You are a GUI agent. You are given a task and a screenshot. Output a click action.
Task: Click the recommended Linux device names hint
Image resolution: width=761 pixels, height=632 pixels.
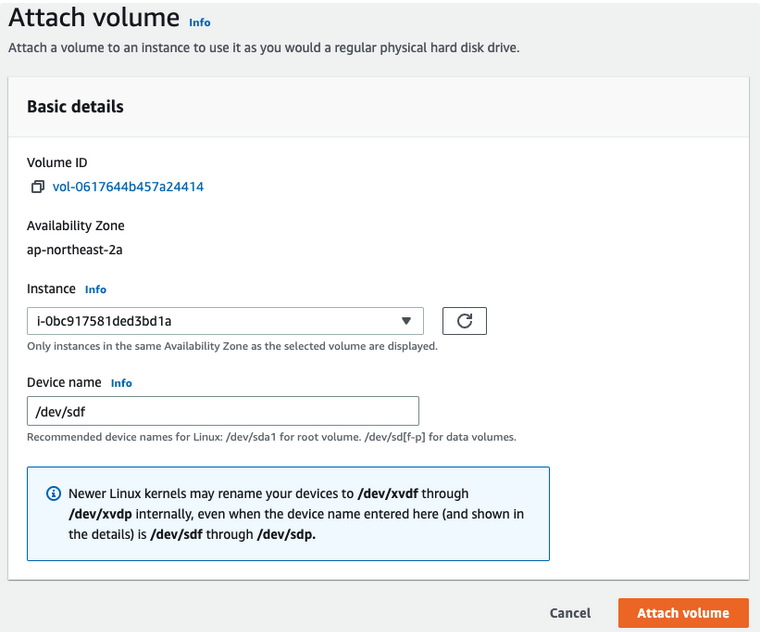tap(271, 437)
